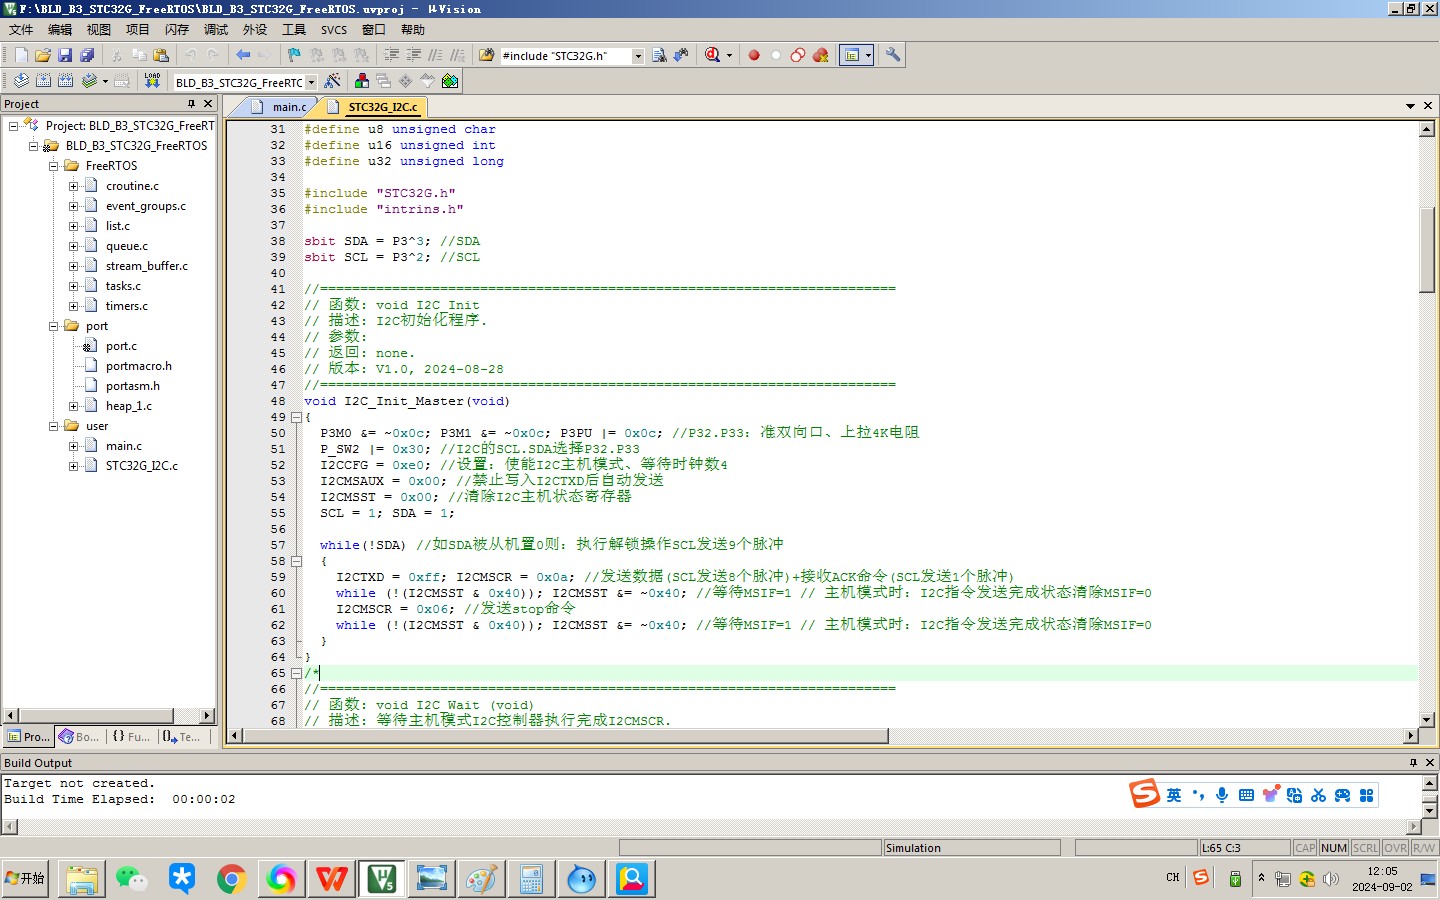This screenshot has height=900, width=1440.
Task: Open the SVCS menu
Action: 334,30
